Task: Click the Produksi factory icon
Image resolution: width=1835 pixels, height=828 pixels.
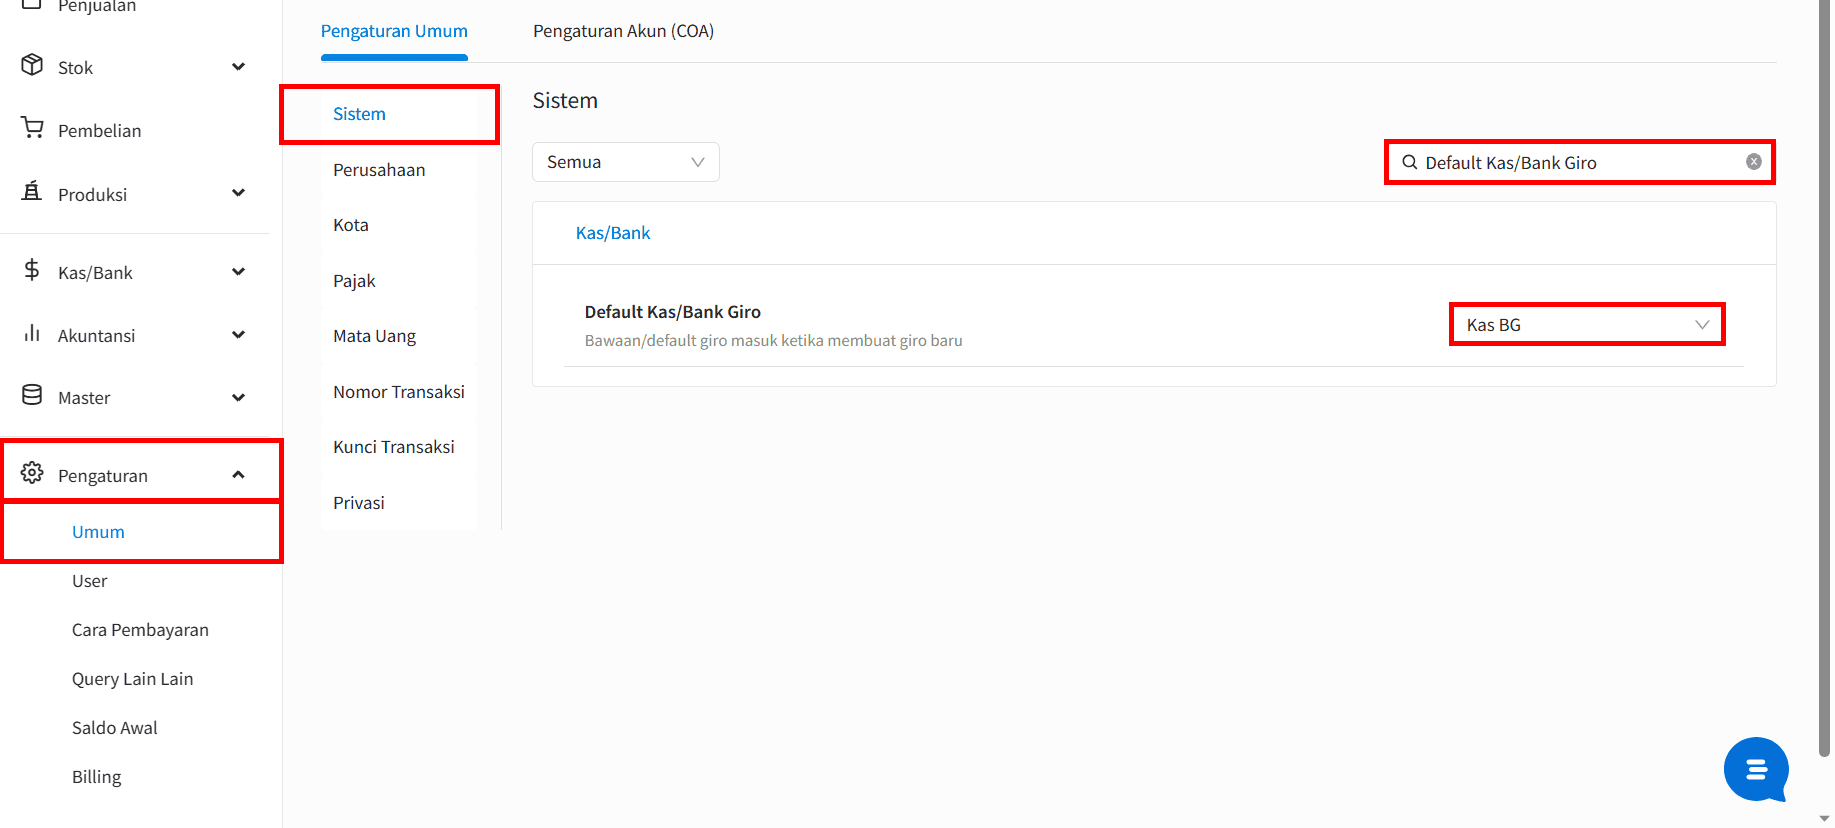Action: tap(32, 191)
